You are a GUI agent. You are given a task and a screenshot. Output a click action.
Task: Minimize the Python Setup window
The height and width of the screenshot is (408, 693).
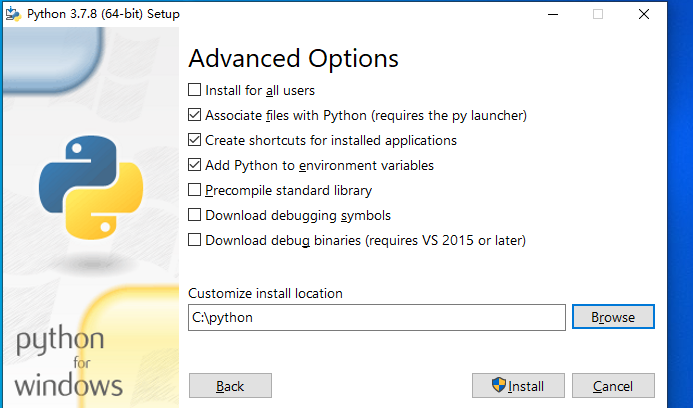[x=553, y=14]
